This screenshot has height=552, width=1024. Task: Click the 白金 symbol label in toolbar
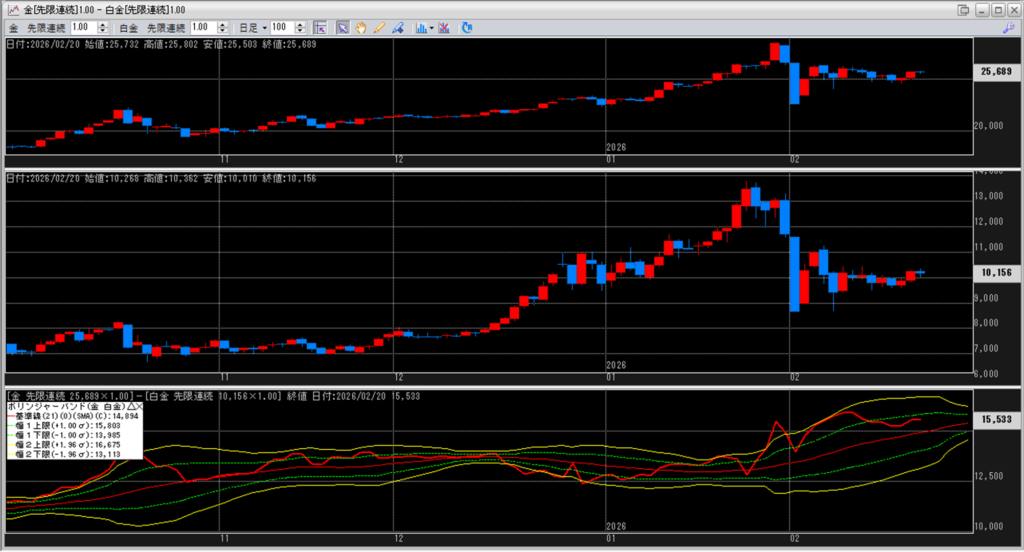coord(128,27)
